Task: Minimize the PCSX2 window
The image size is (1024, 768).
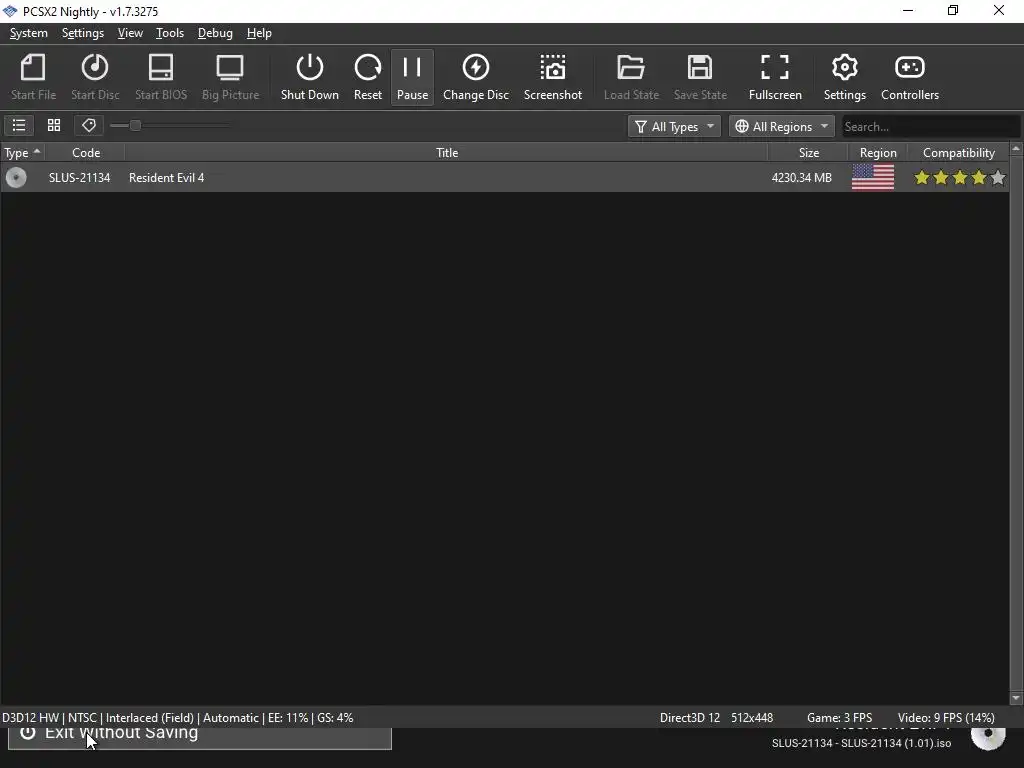Action: coord(908,10)
